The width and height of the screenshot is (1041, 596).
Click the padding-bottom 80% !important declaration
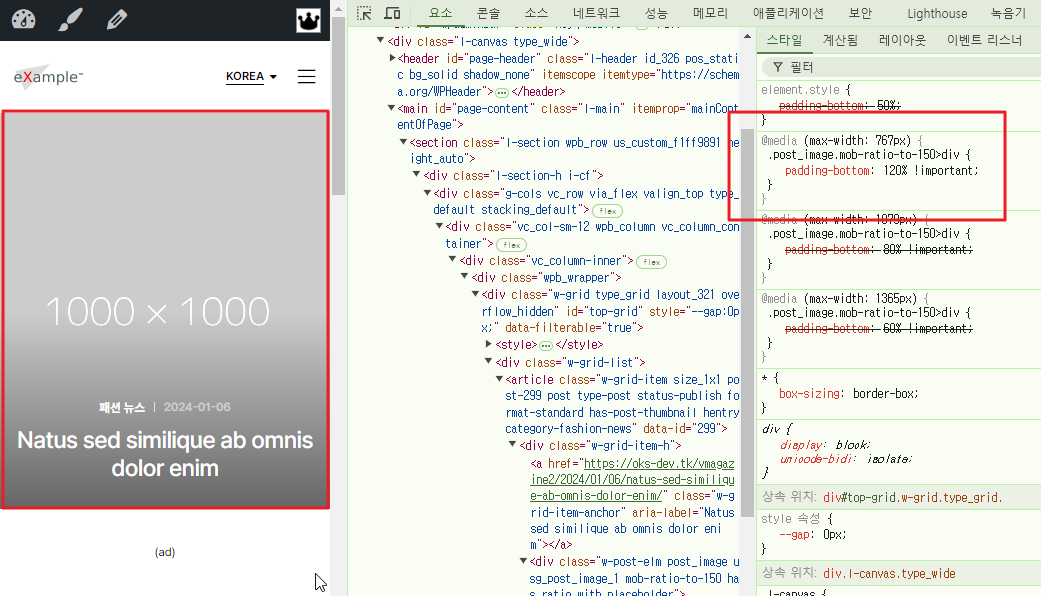coord(878,250)
